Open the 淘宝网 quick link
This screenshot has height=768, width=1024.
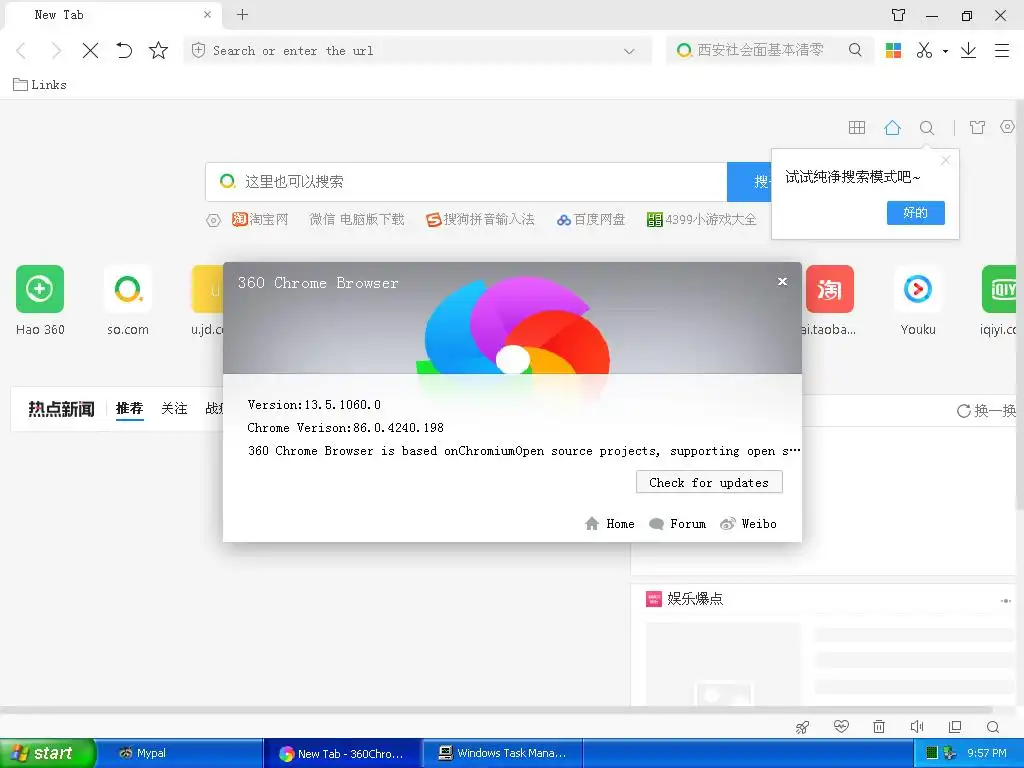pyautogui.click(x=260, y=219)
